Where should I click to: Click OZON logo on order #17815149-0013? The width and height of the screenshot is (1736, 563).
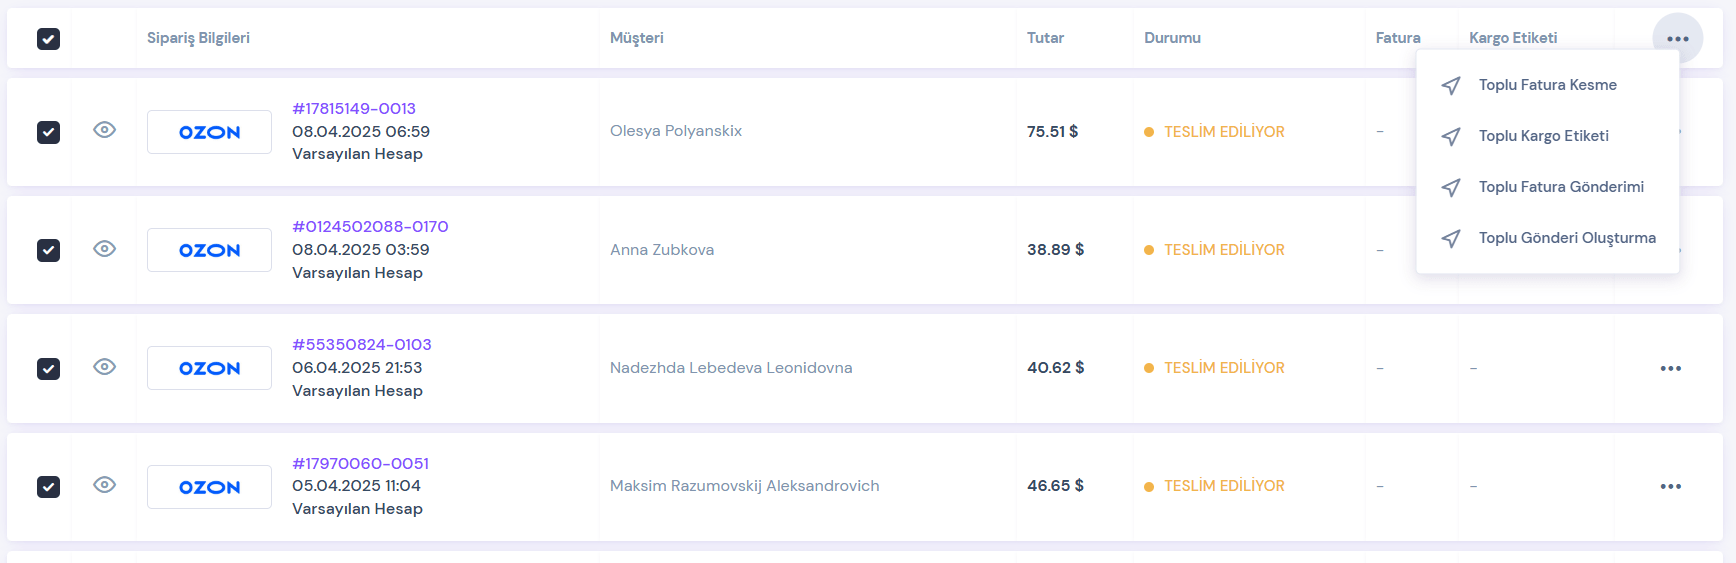tap(209, 132)
